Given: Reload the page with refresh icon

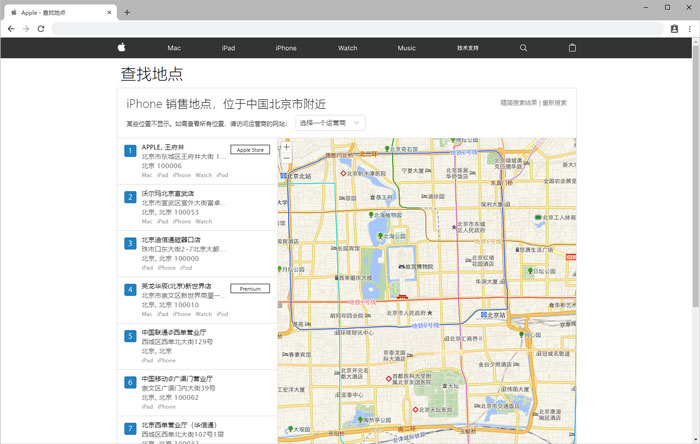Looking at the screenshot, I should (41, 29).
